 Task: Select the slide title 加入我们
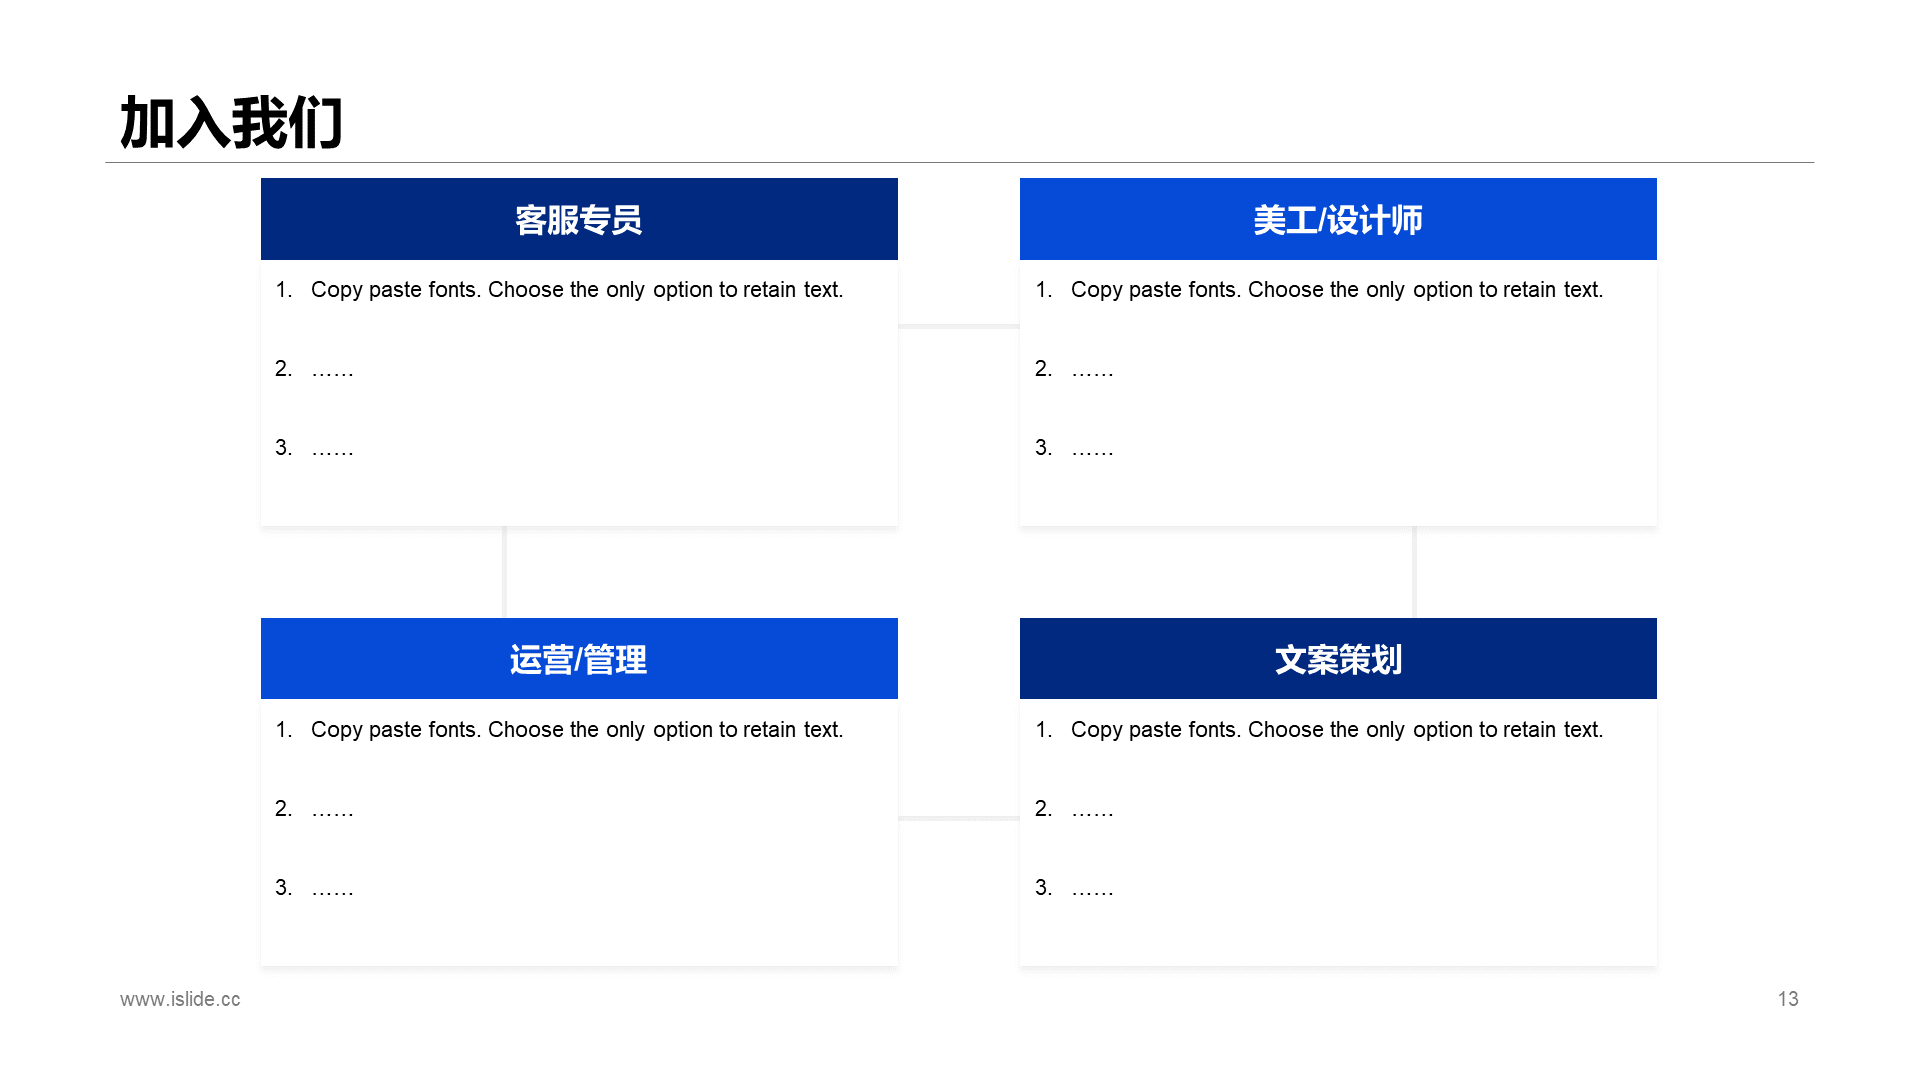pyautogui.click(x=231, y=123)
